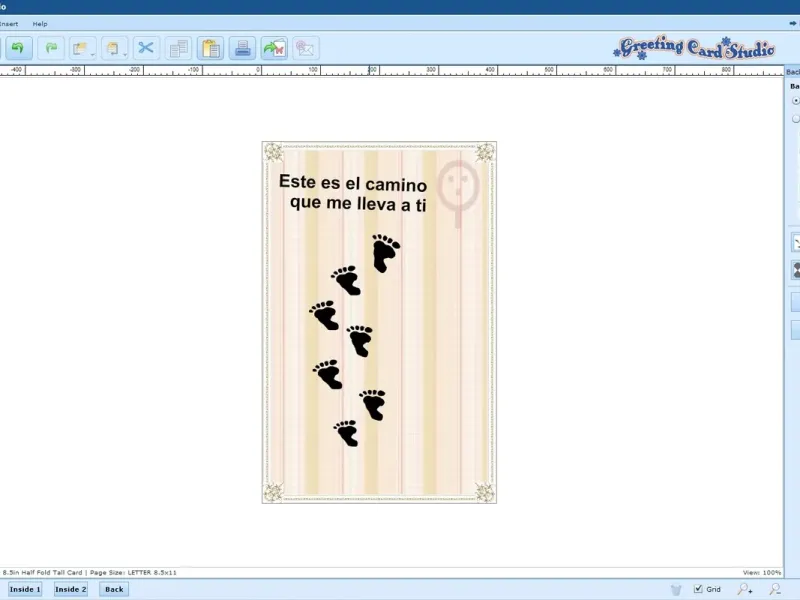Send the object backward in layer order
Screen dimensions: 800x600
point(112,48)
